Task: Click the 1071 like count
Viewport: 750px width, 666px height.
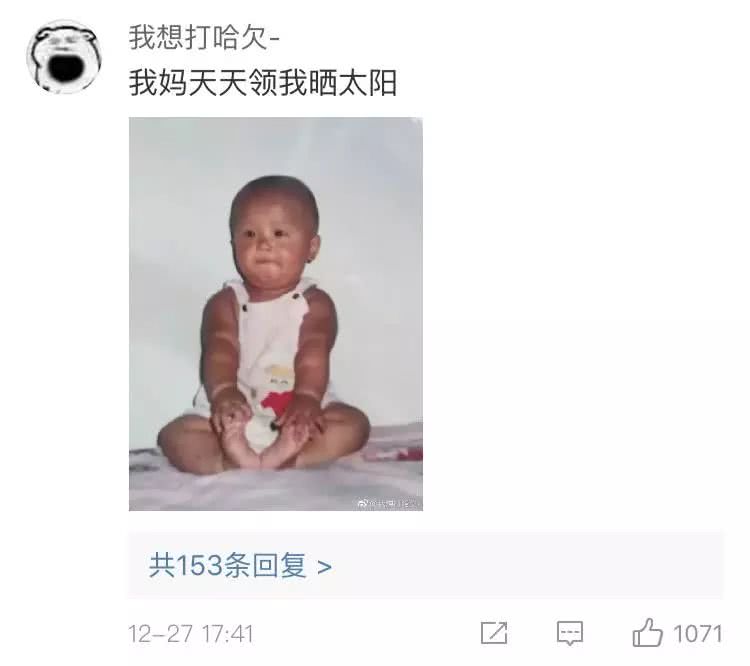Action: coord(697,634)
